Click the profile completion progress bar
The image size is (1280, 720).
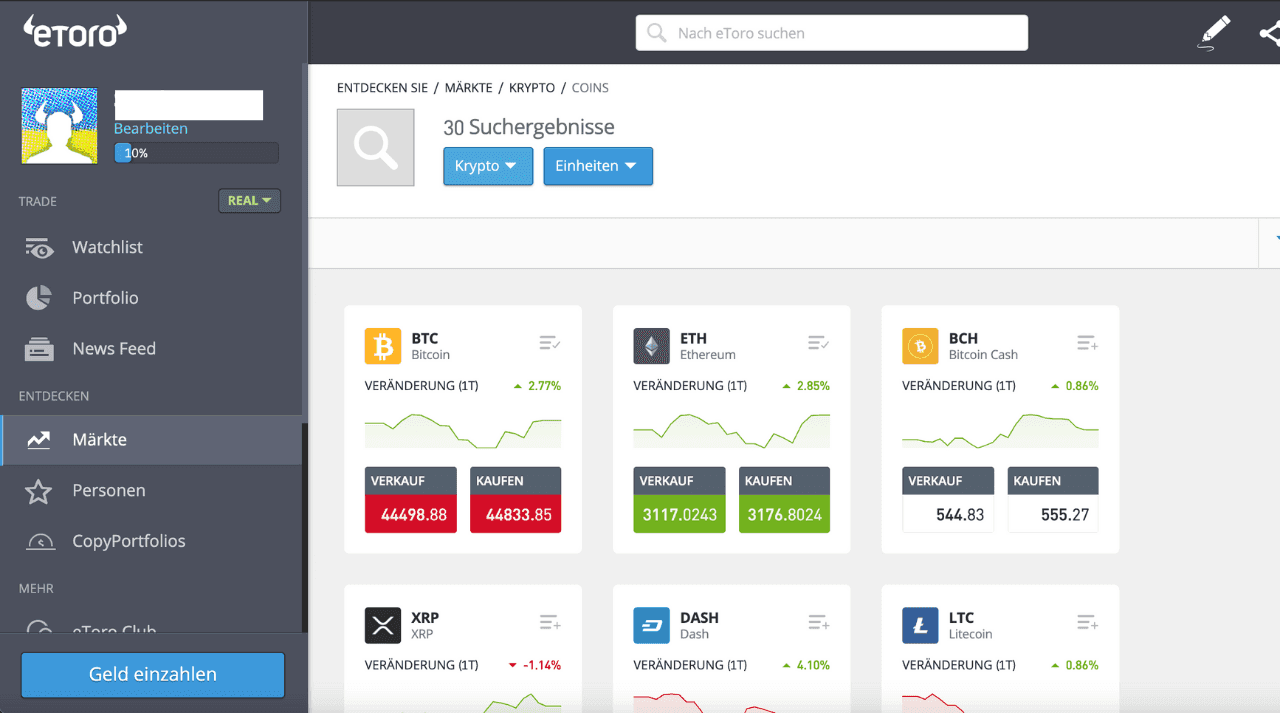tap(196, 153)
